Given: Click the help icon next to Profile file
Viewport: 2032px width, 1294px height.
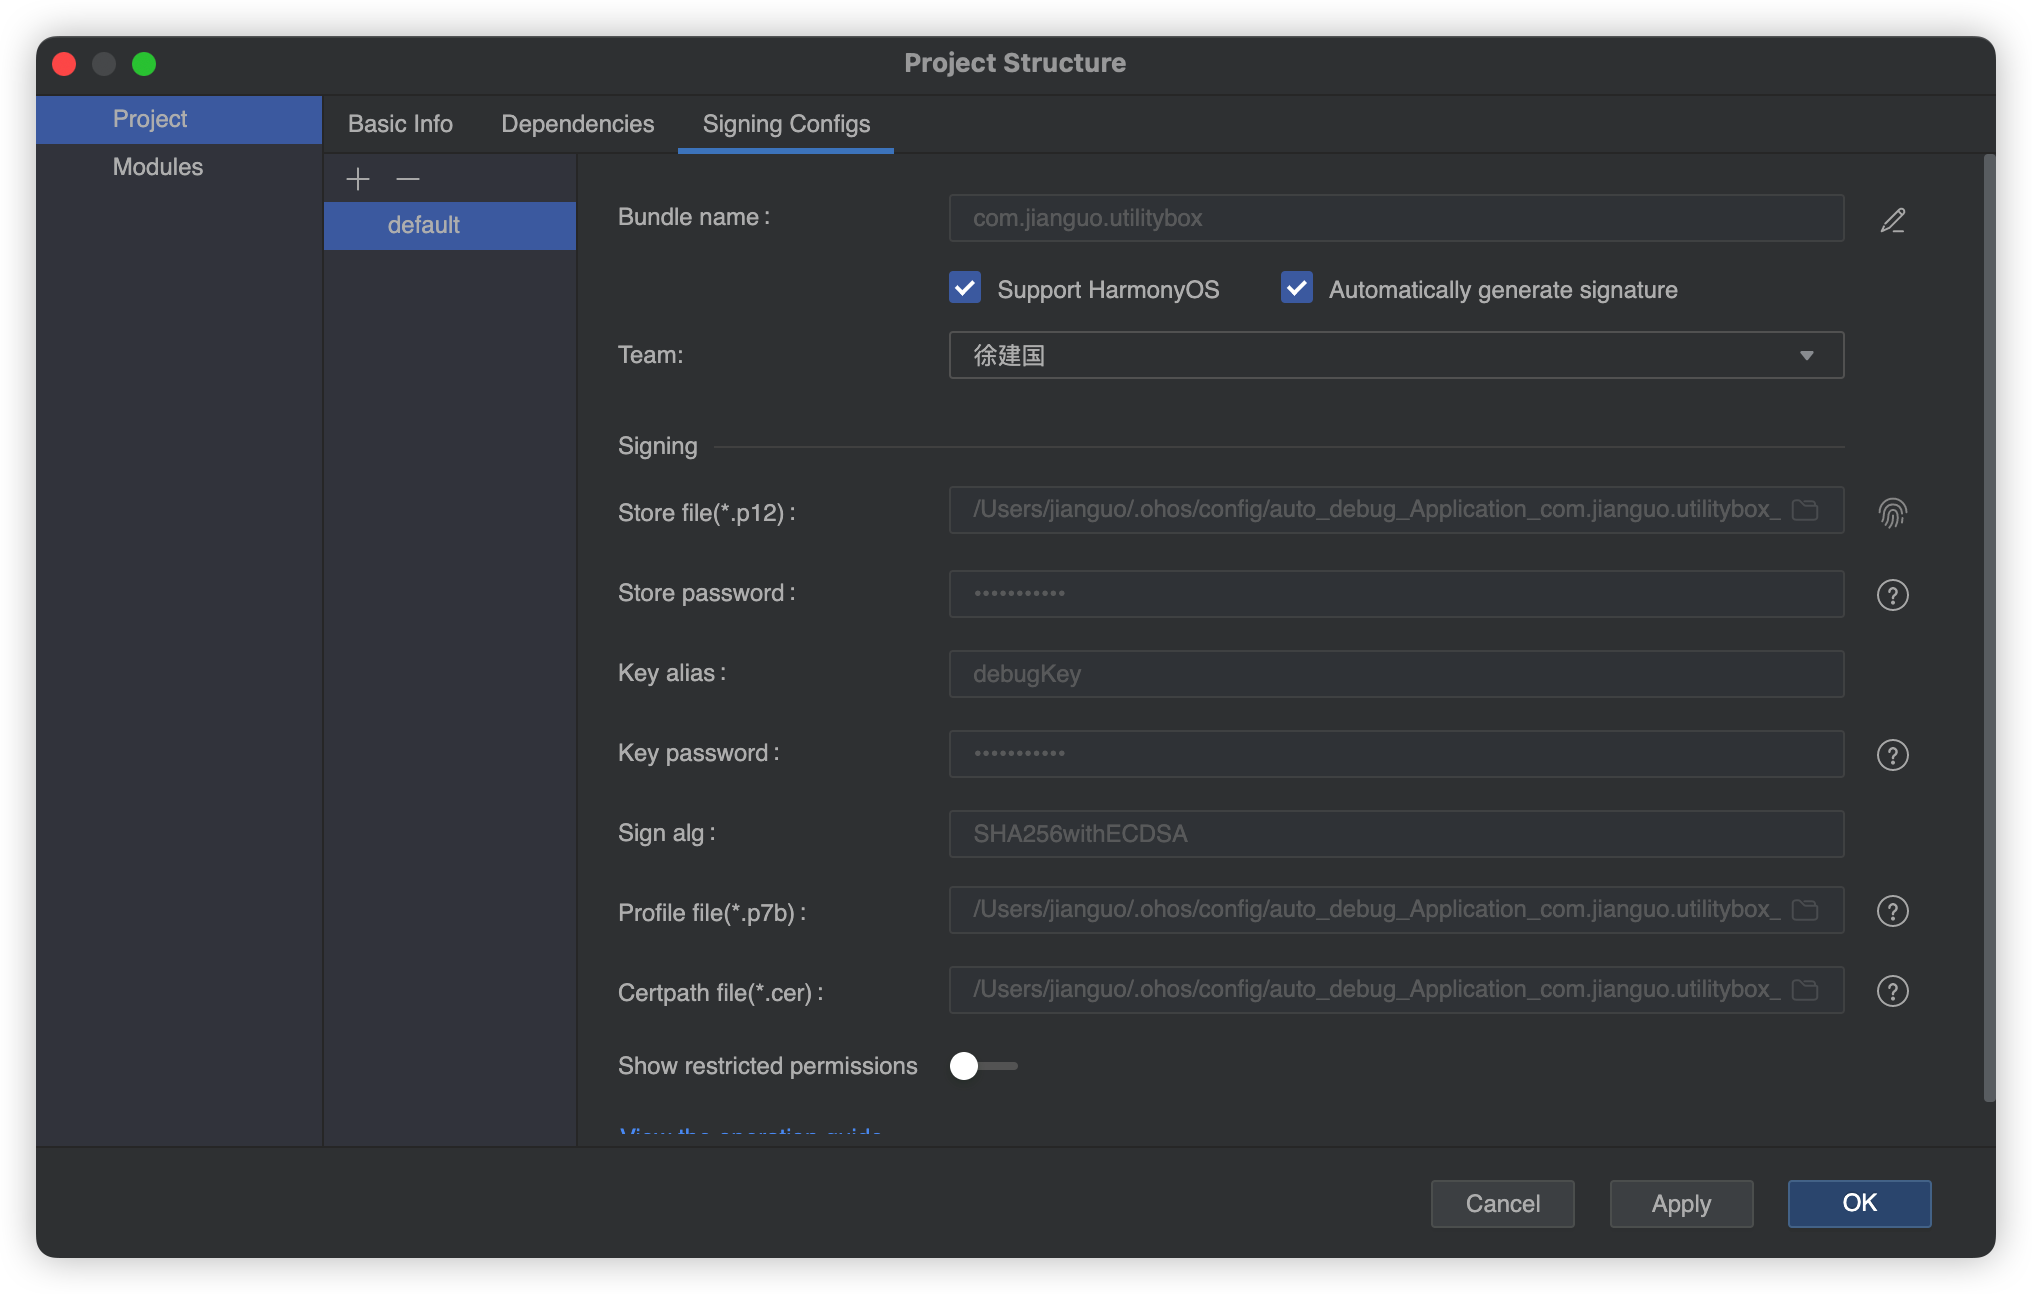Looking at the screenshot, I should tap(1893, 909).
